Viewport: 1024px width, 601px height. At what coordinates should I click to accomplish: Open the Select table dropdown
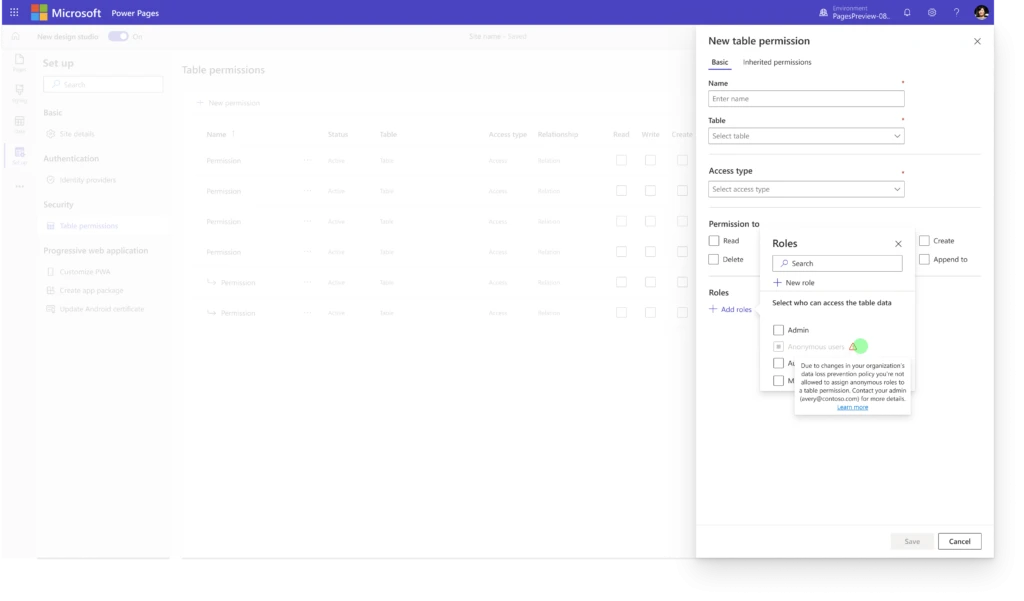[x=806, y=135]
